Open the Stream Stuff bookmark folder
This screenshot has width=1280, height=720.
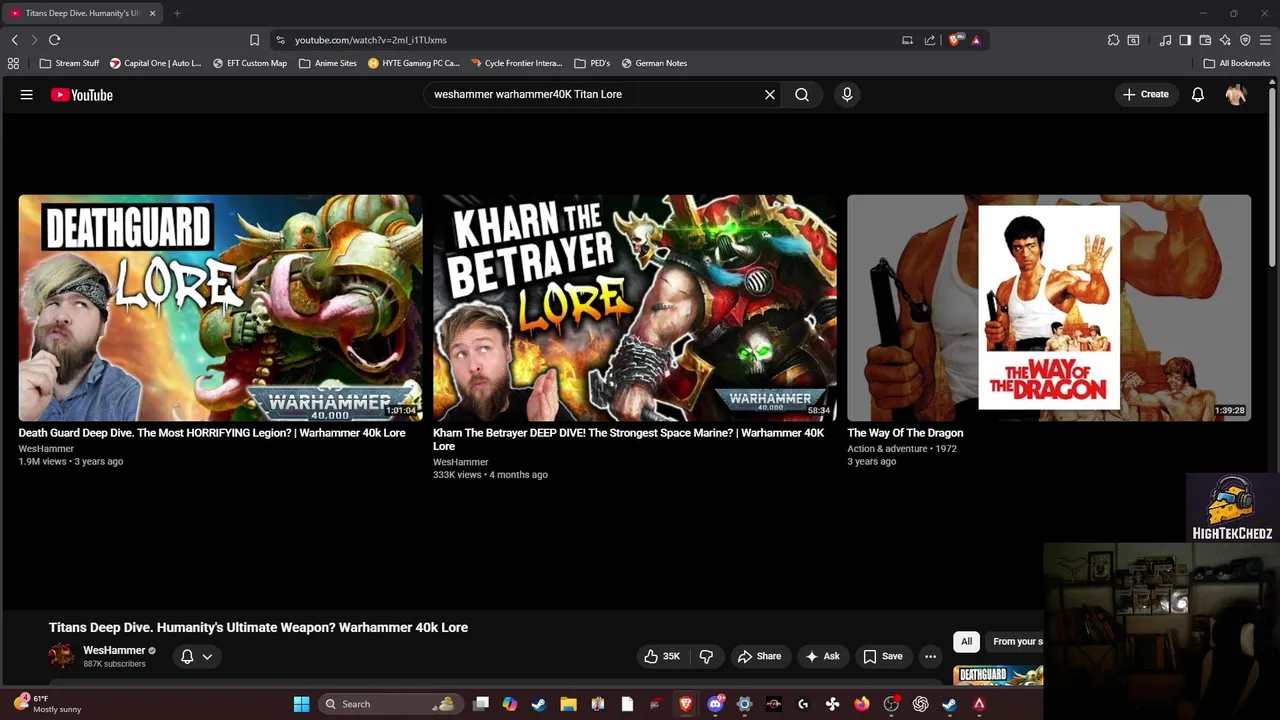tap(69, 63)
